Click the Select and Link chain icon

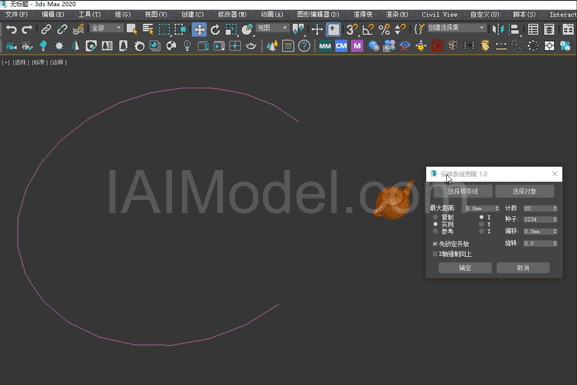pos(46,29)
